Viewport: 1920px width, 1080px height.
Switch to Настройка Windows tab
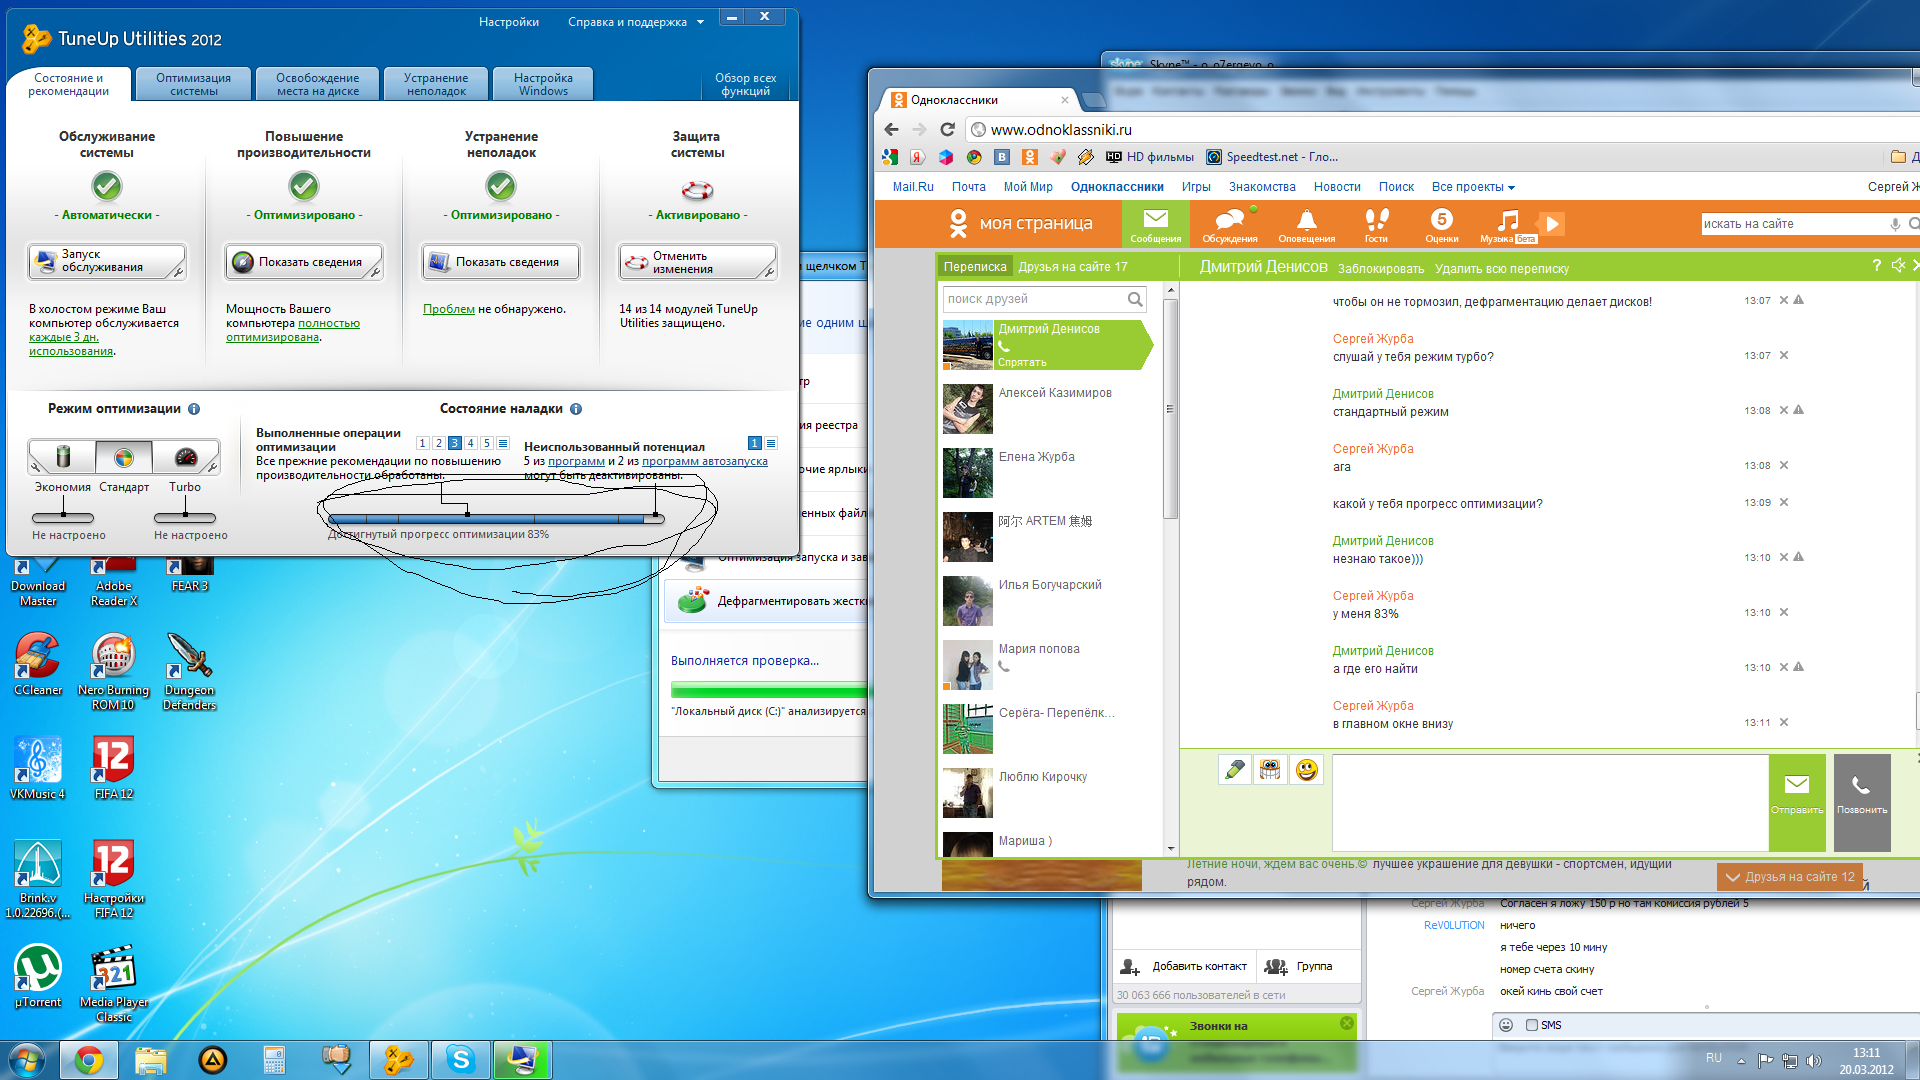tap(543, 84)
